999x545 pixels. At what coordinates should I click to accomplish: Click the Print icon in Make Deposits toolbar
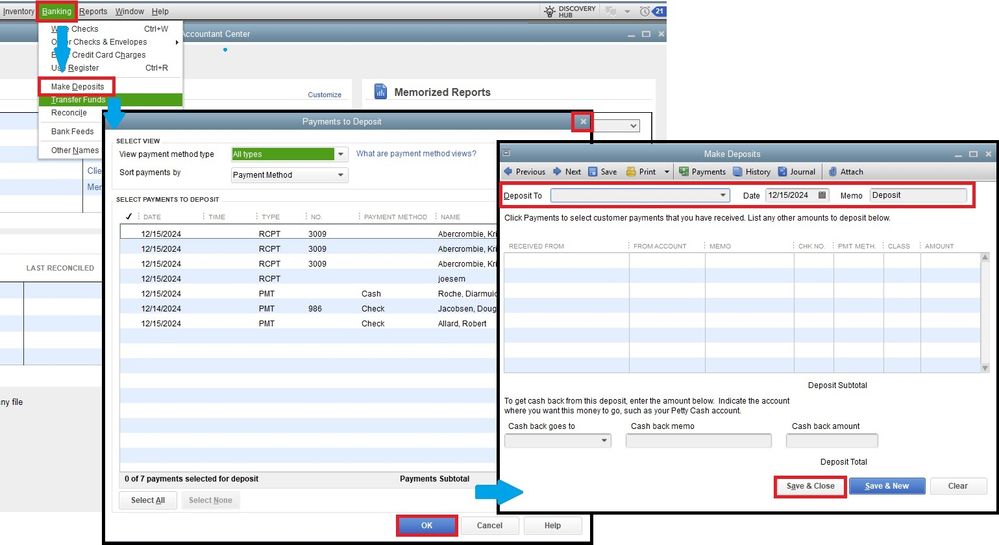click(631, 172)
